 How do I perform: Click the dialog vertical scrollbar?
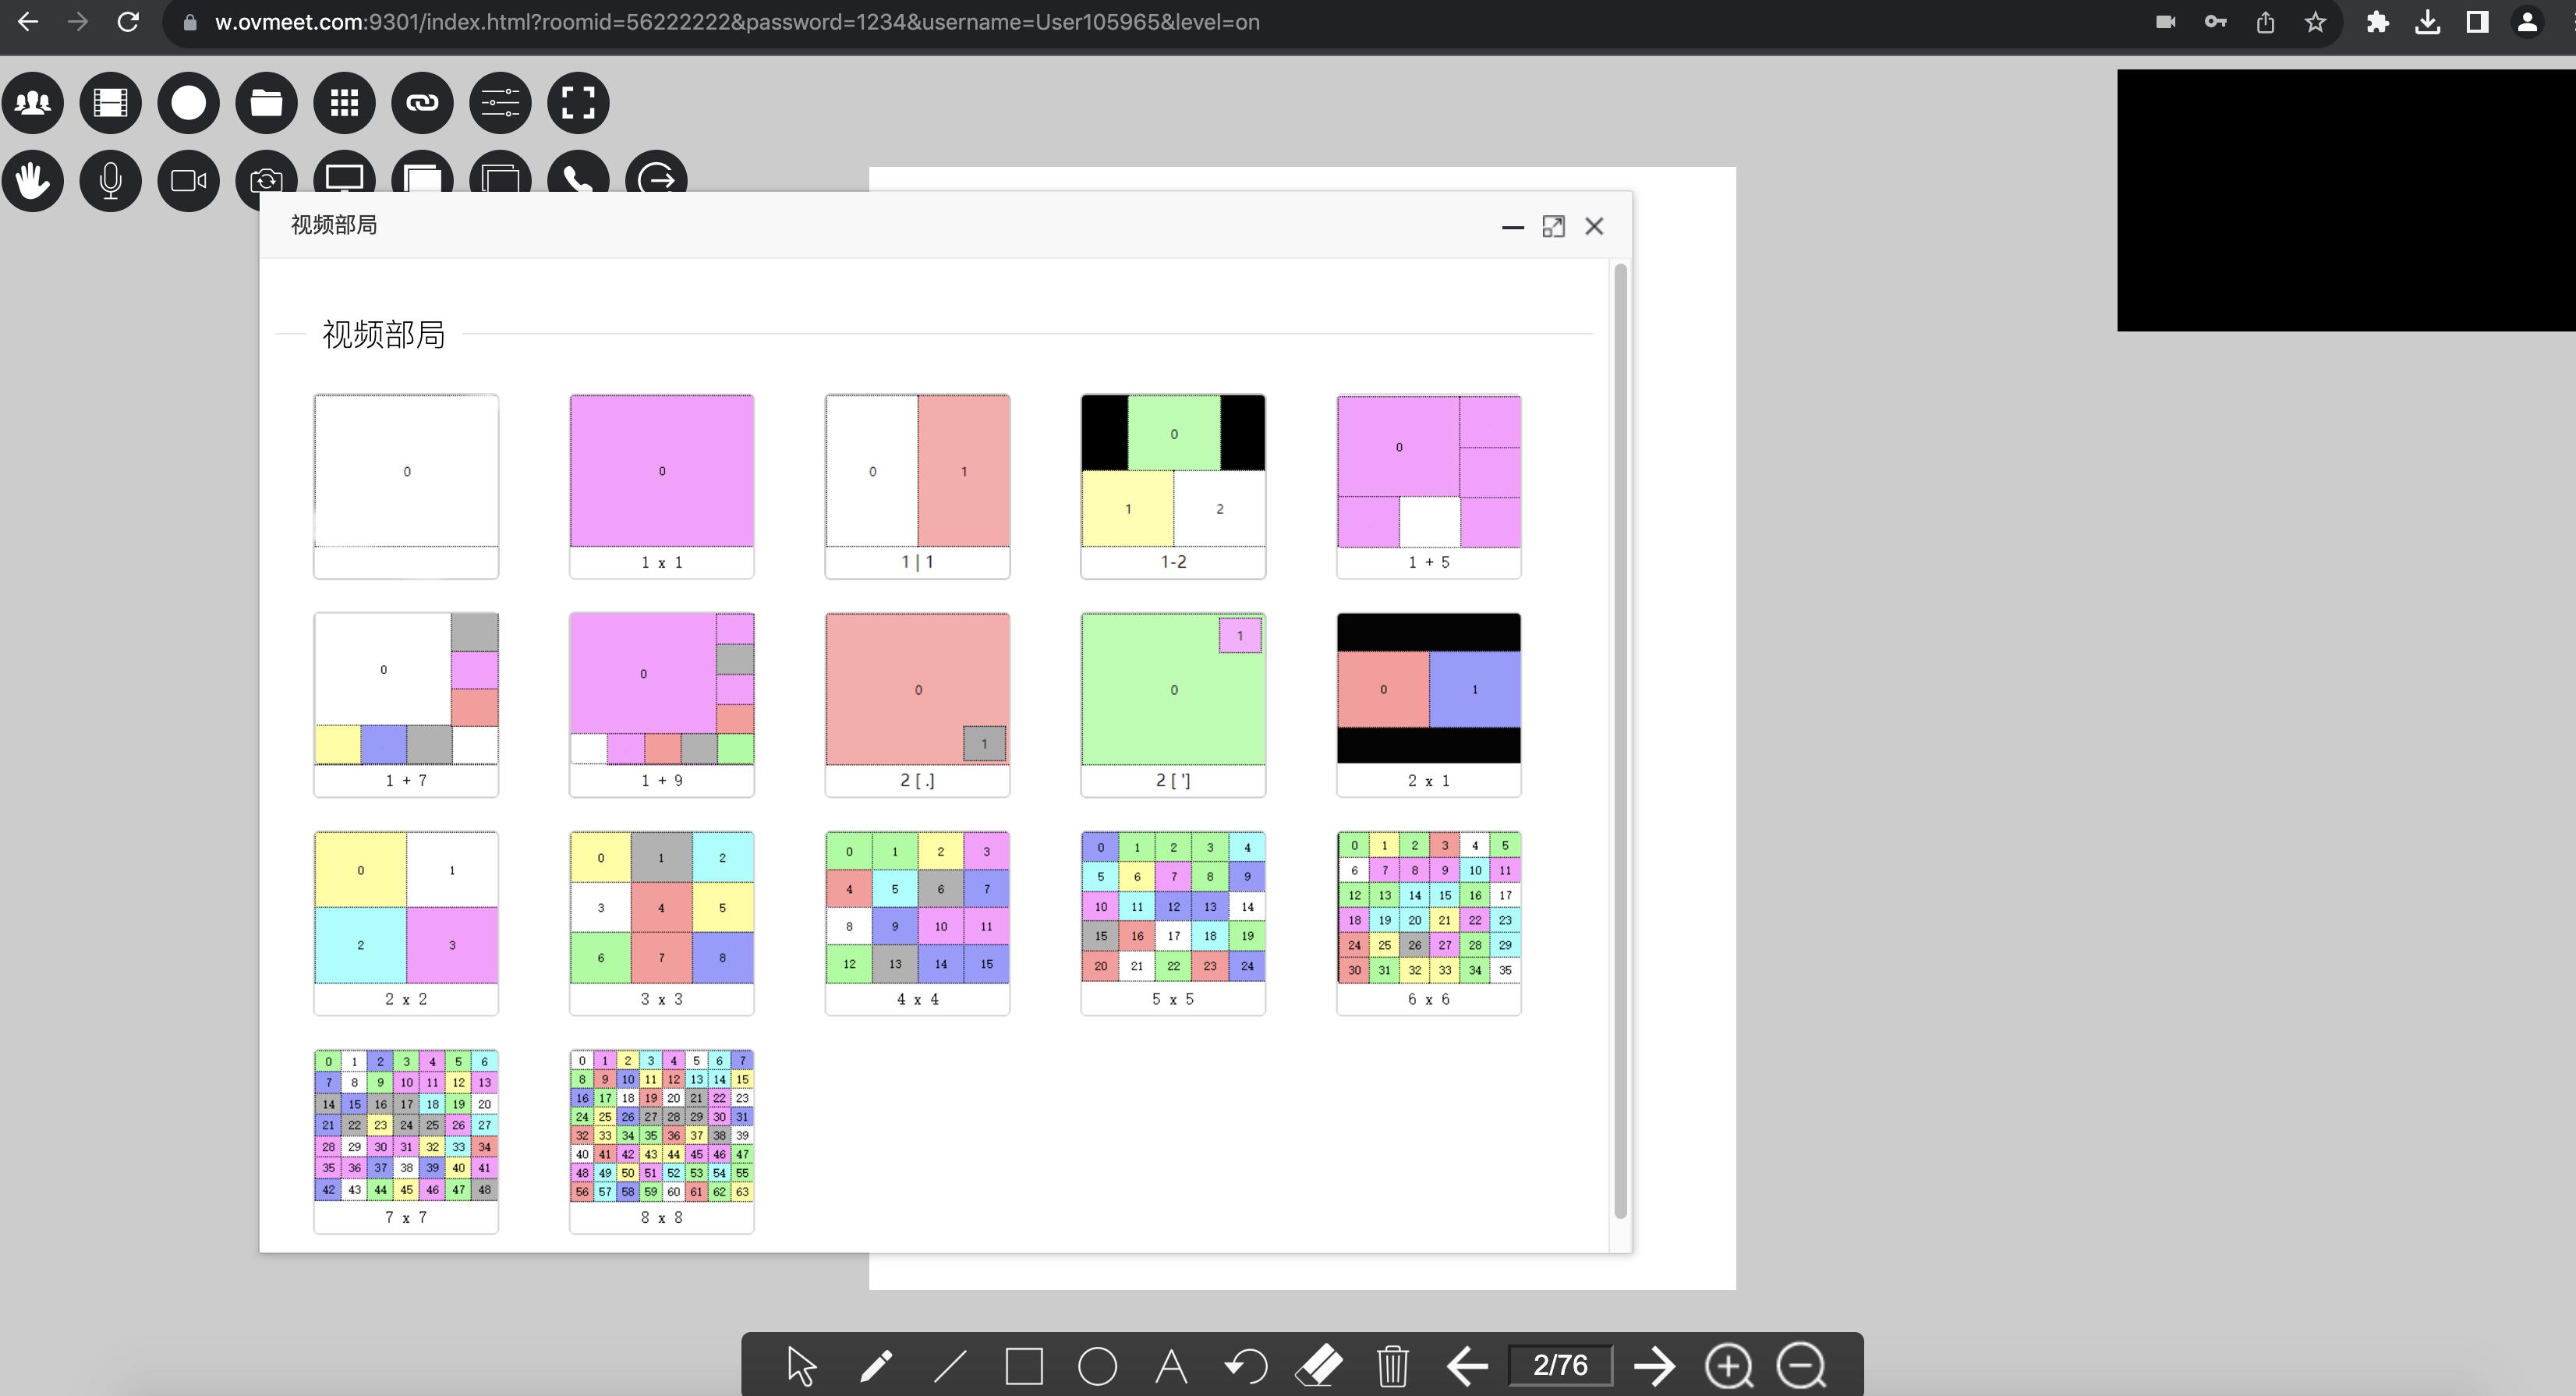pyautogui.click(x=1620, y=740)
